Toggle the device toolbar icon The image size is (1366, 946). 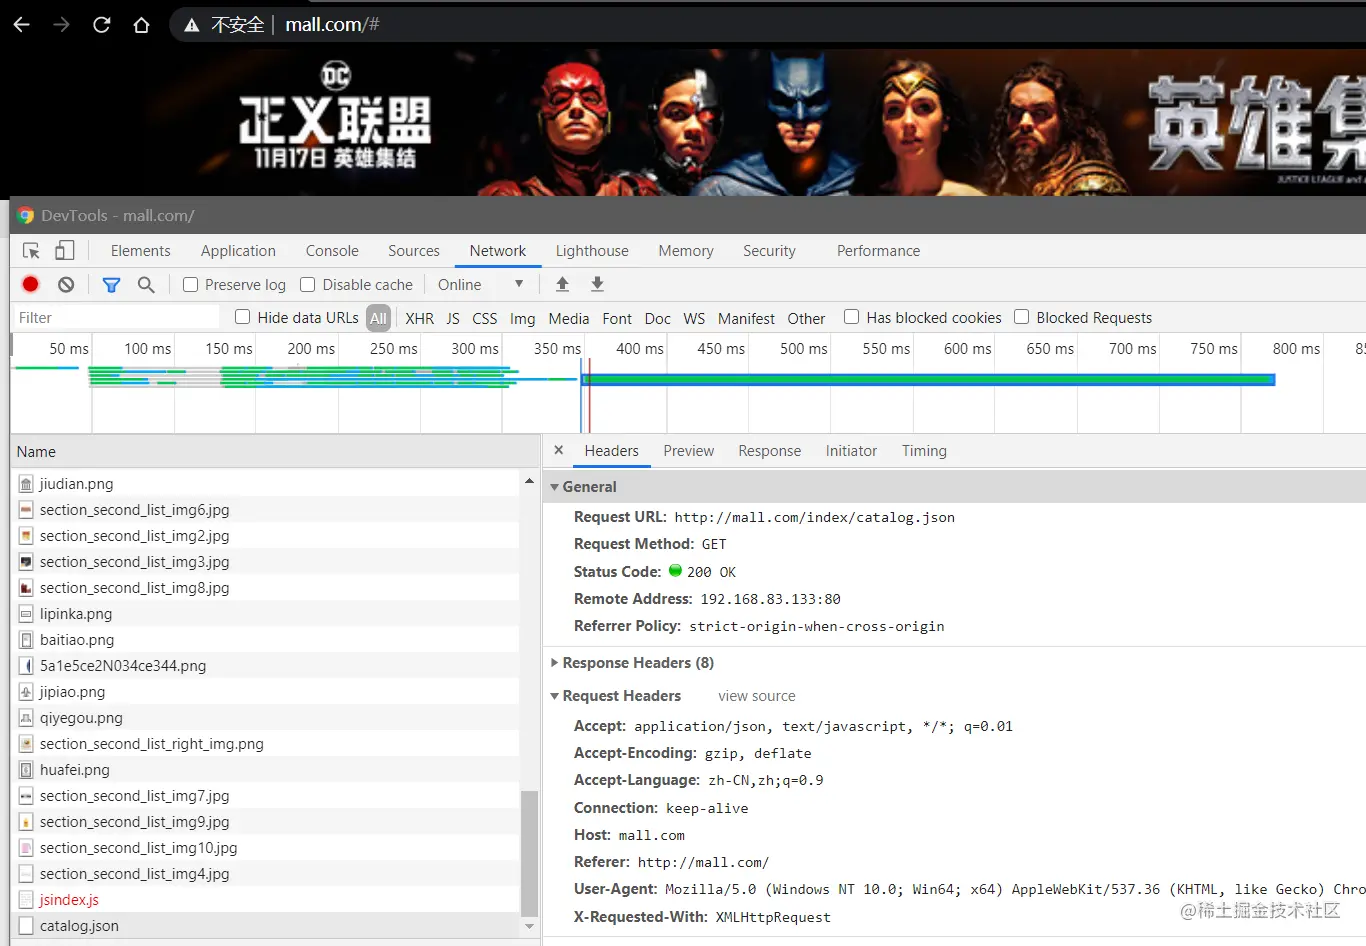(65, 251)
